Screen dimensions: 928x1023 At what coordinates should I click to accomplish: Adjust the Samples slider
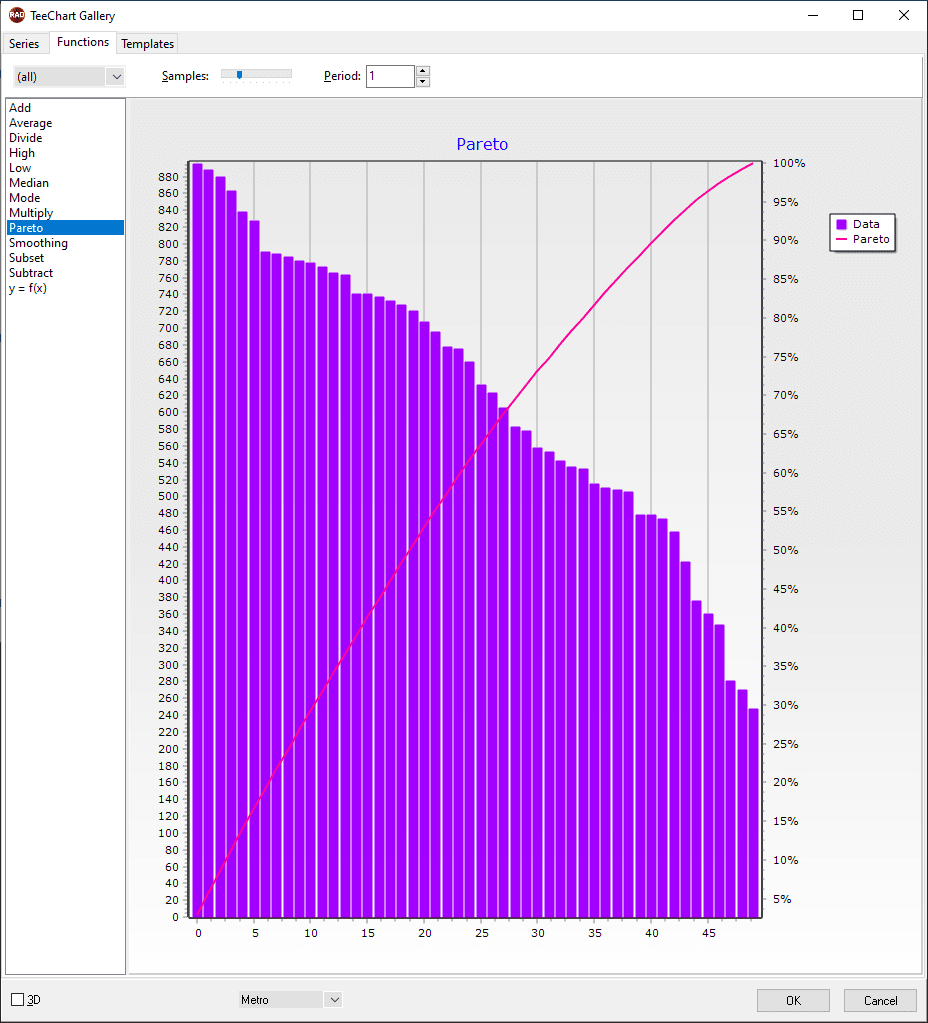[x=238, y=73]
